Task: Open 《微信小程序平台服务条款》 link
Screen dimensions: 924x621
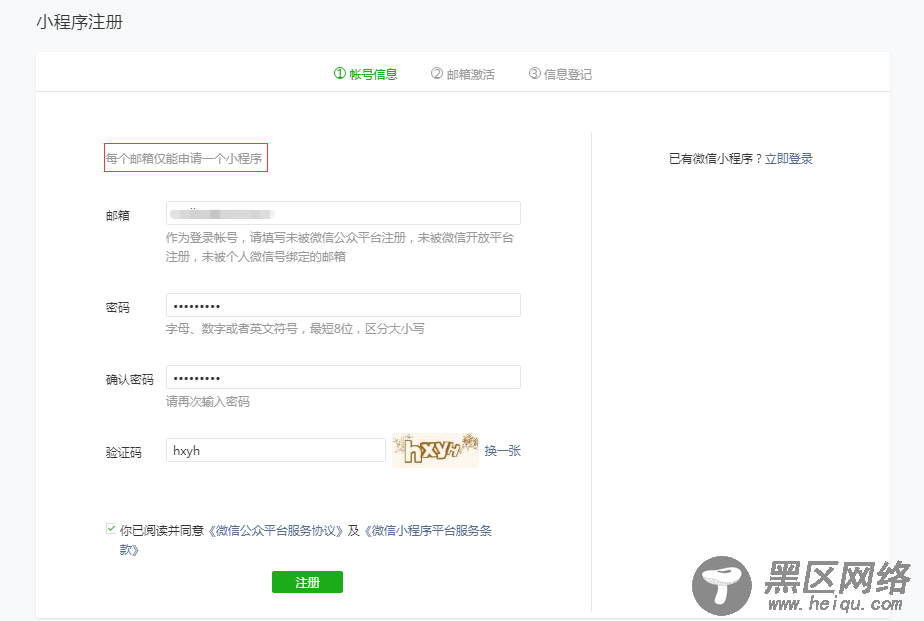Action: coord(428,531)
